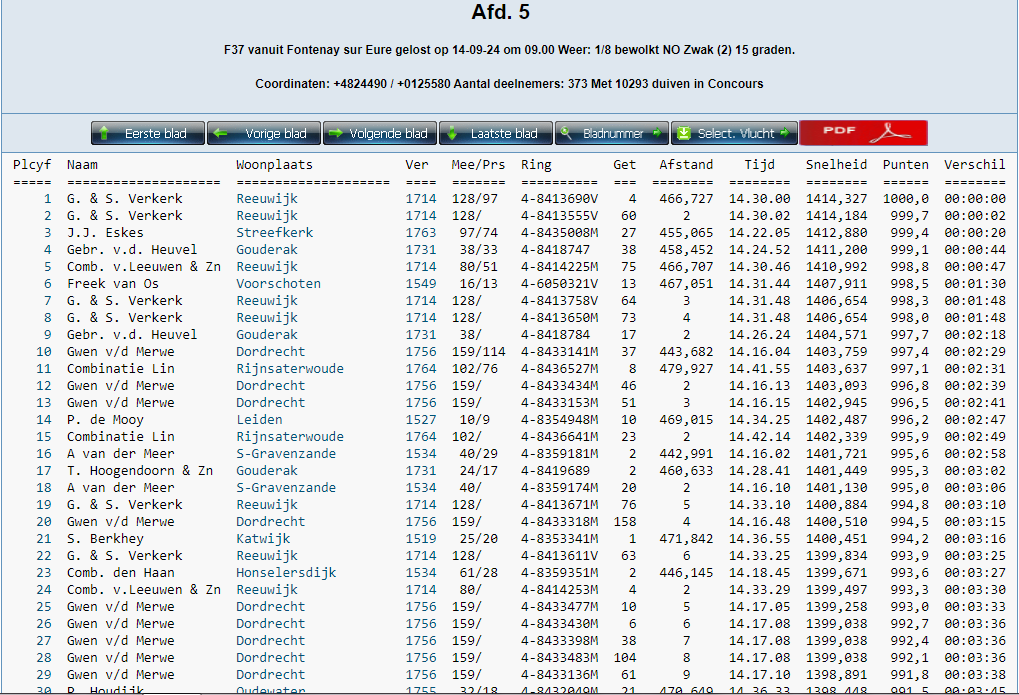The width and height of the screenshot is (1019, 695).
Task: Click distance value 479,927
Action: [686, 369]
